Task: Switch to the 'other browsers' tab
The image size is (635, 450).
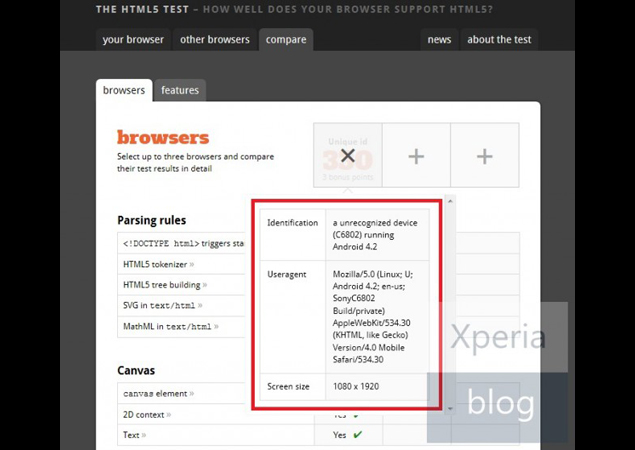Action: (x=214, y=40)
